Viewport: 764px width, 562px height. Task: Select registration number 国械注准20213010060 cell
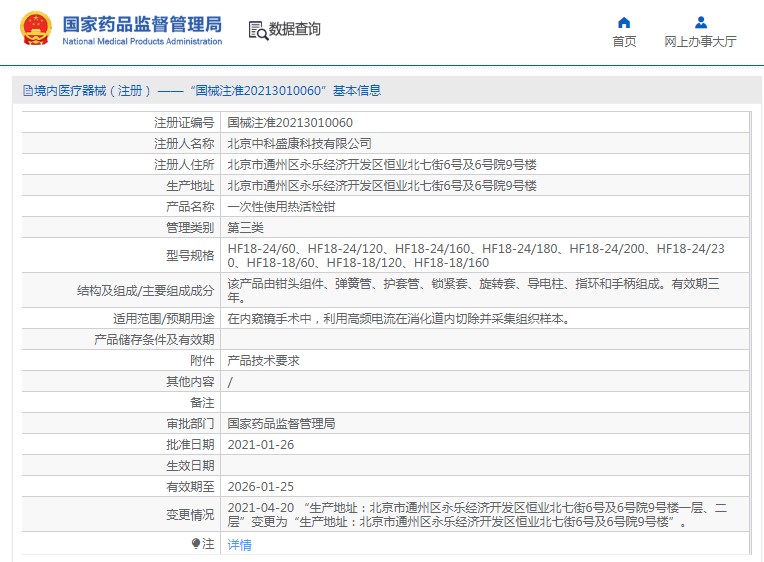290,122
